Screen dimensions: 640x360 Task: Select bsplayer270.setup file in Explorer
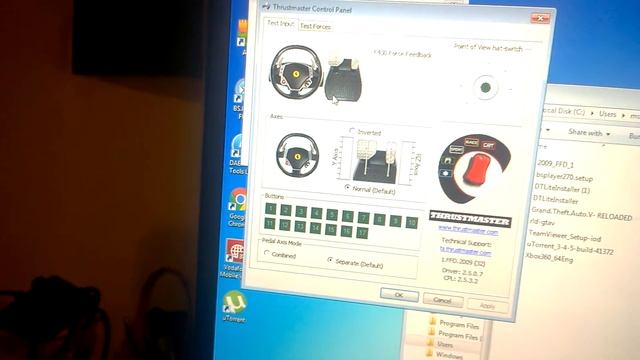click(x=564, y=178)
